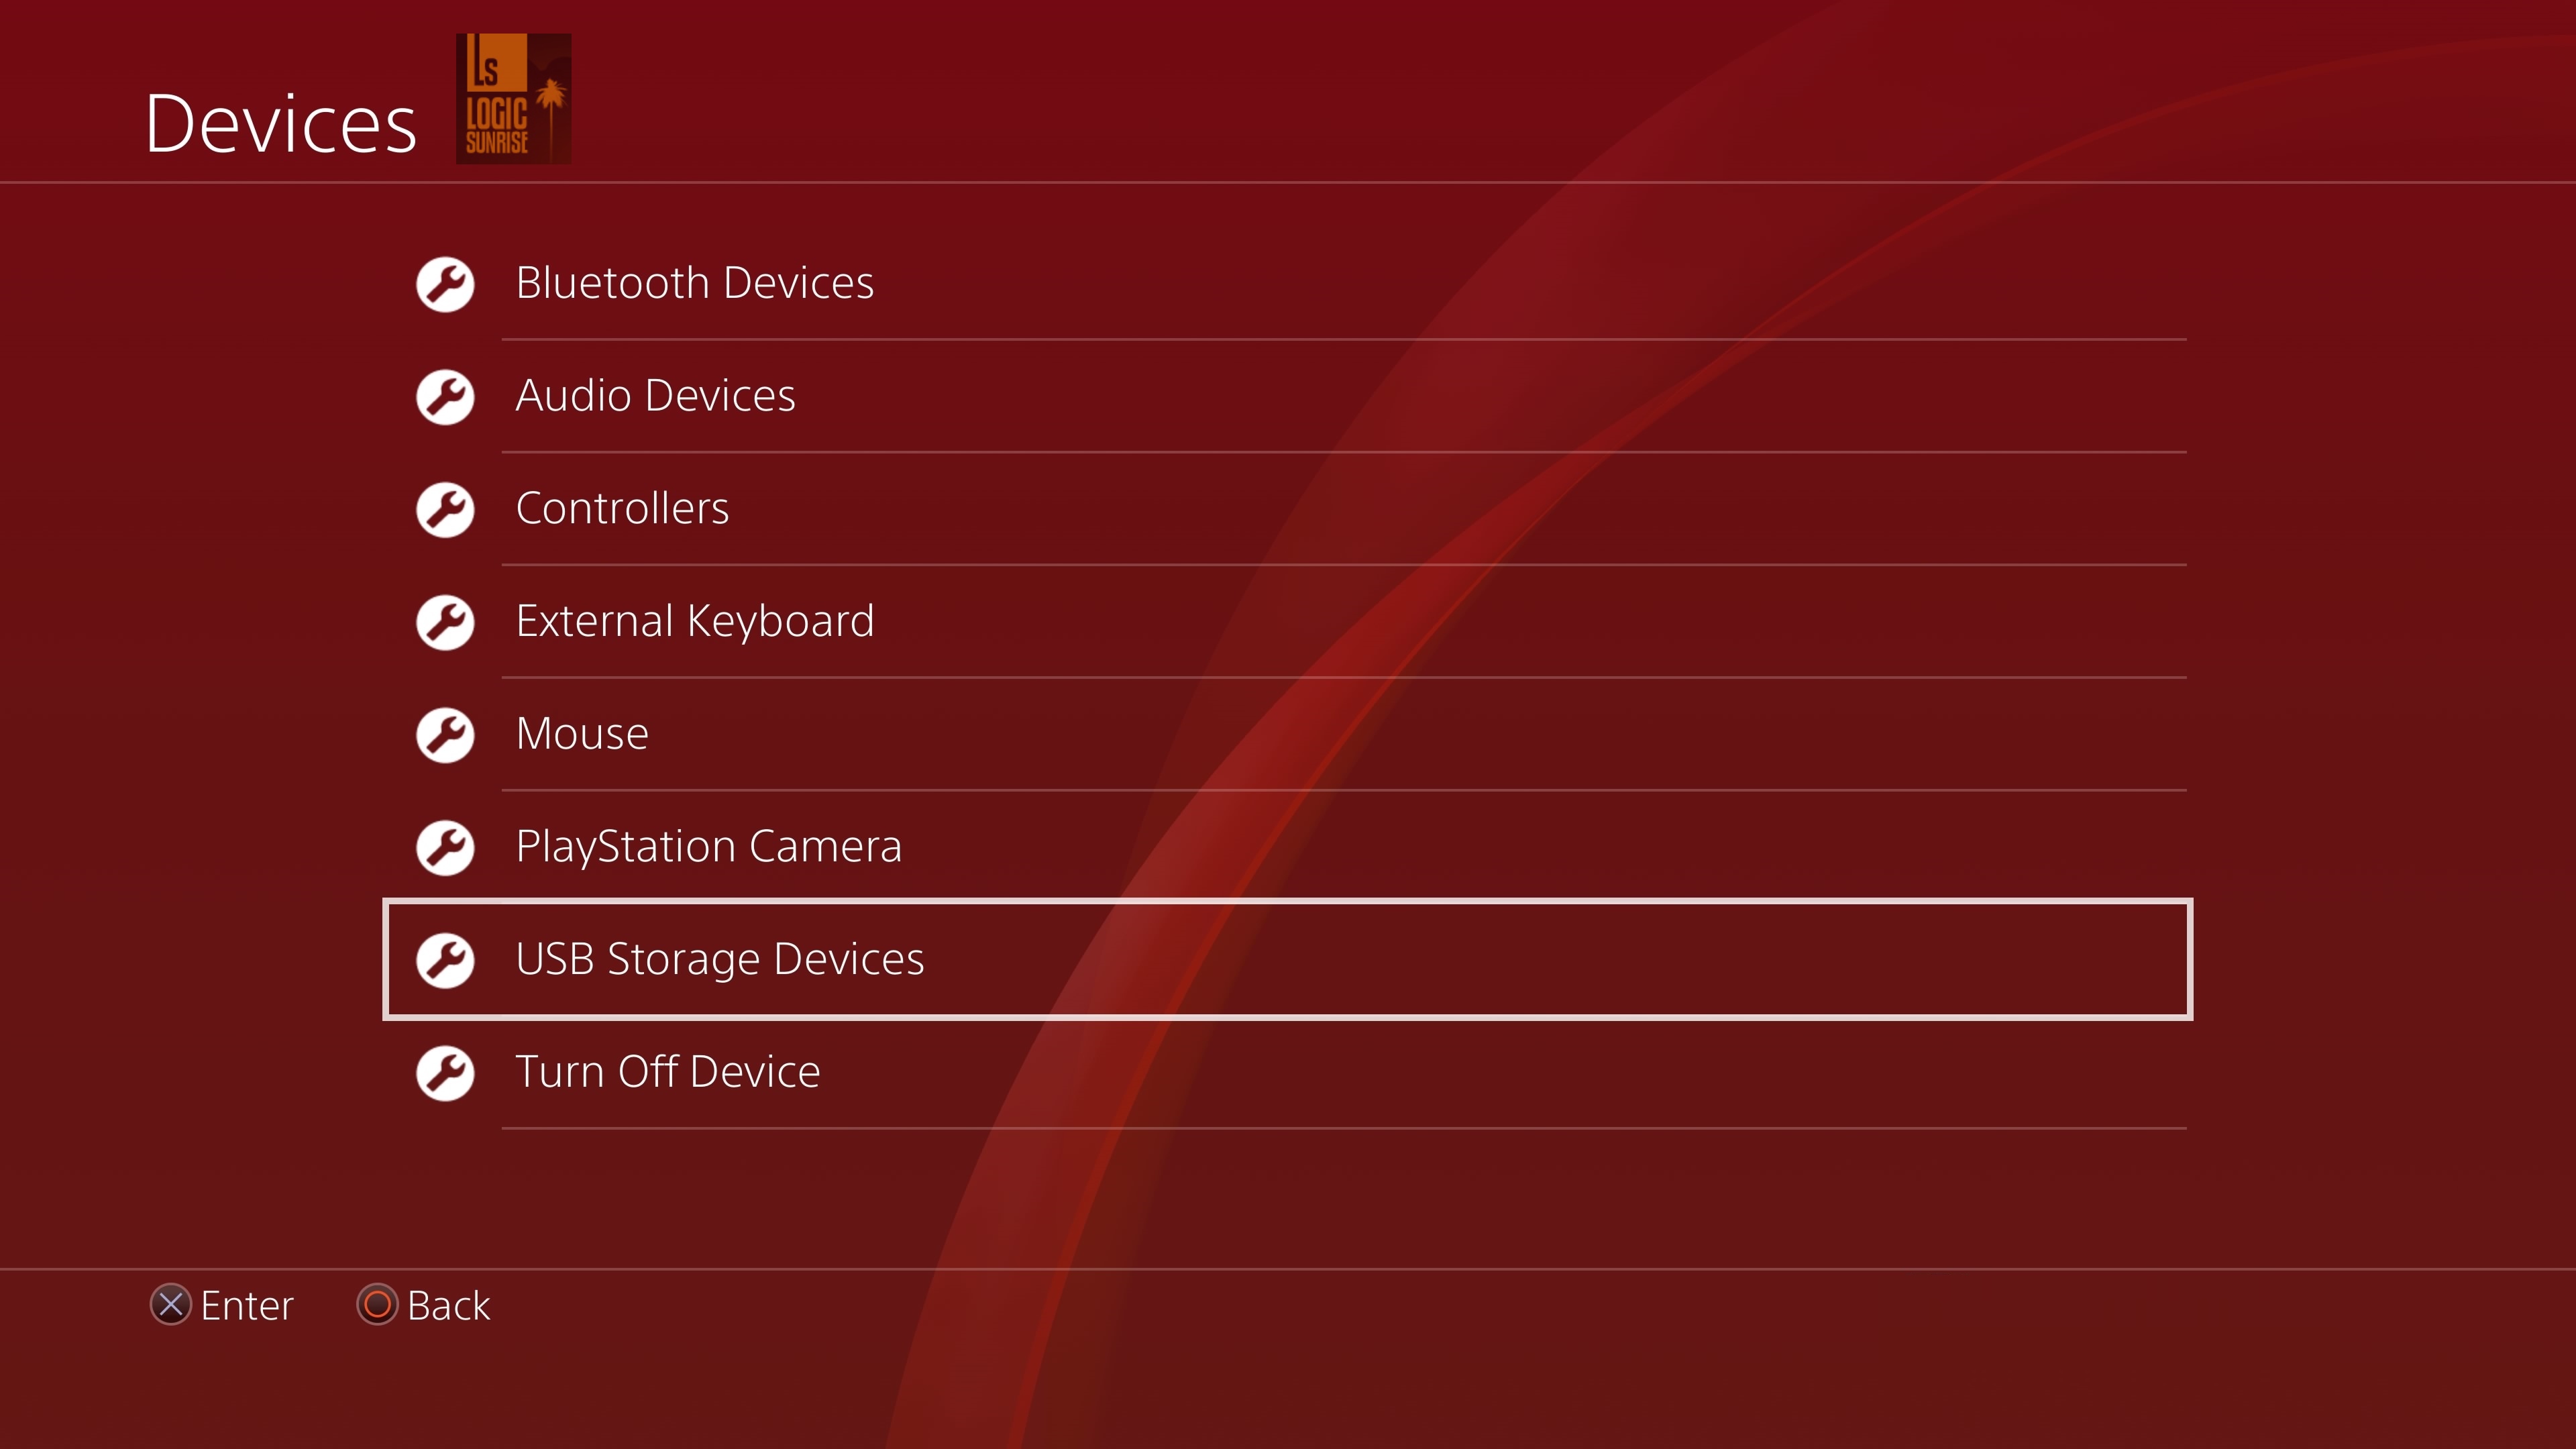Screen dimensions: 2576x1449
Task: Select the Turn Off Device entry
Action: coord(1287,1073)
